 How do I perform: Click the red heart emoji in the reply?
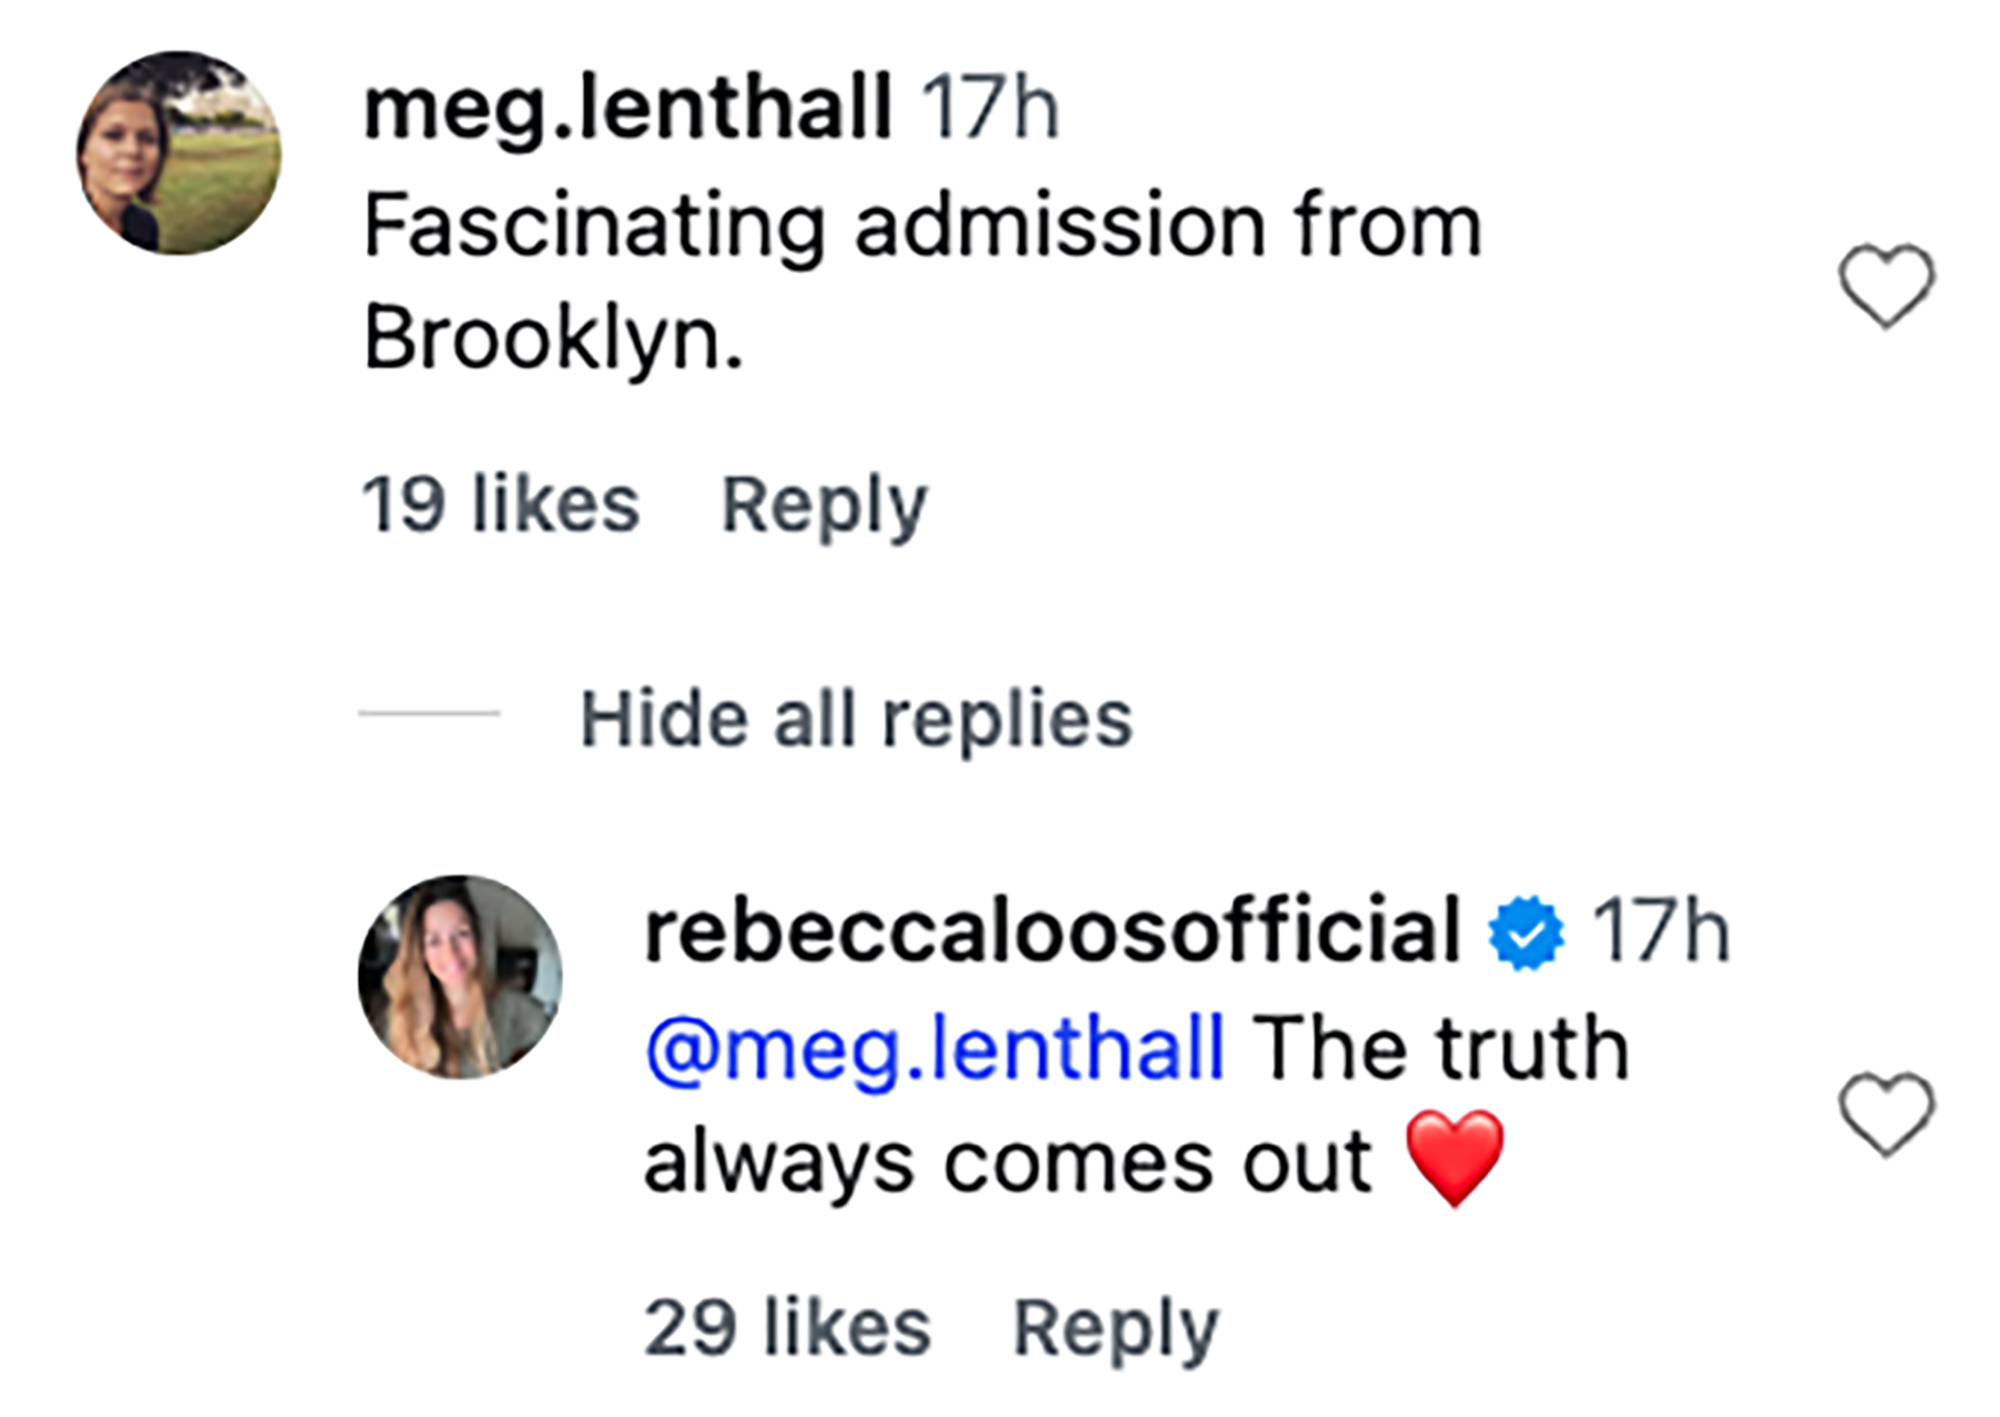(x=1455, y=1158)
